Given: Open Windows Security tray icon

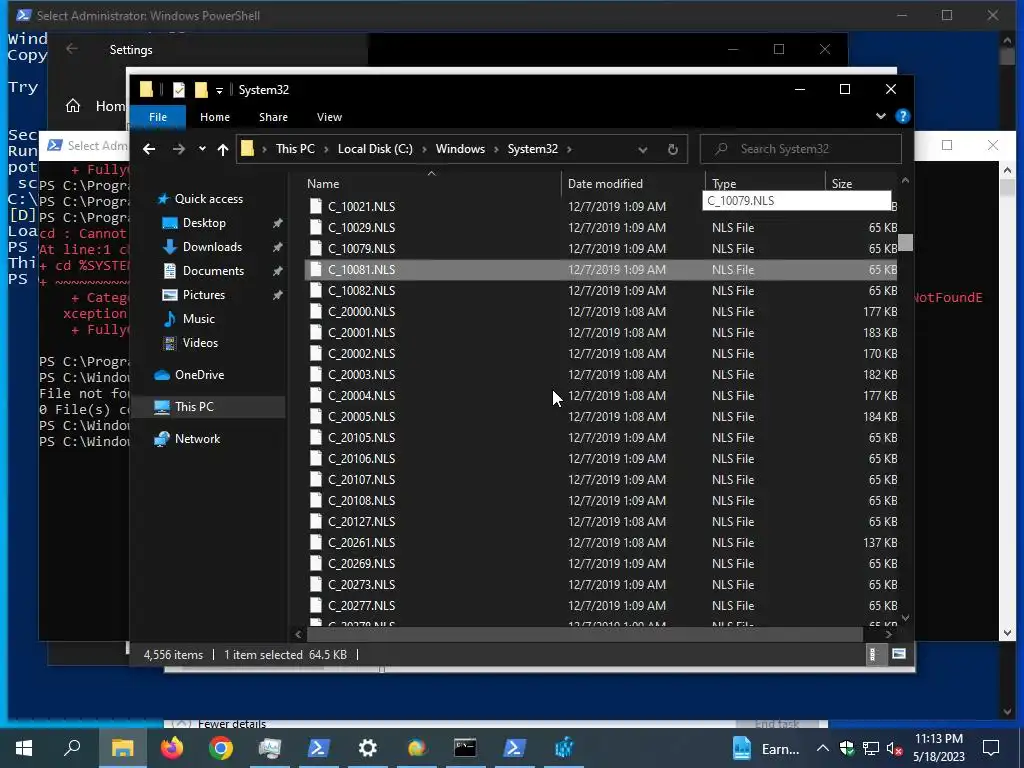Looking at the screenshot, I should 846,748.
